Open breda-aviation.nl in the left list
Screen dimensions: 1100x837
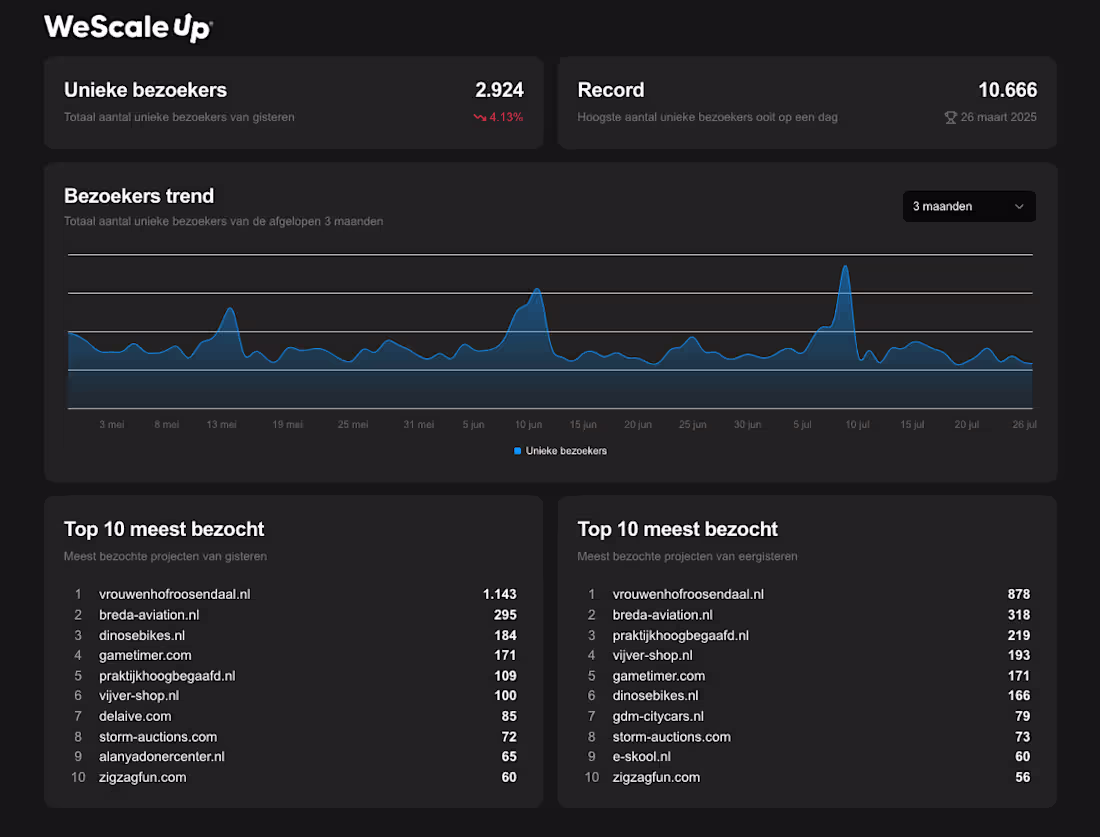149,615
